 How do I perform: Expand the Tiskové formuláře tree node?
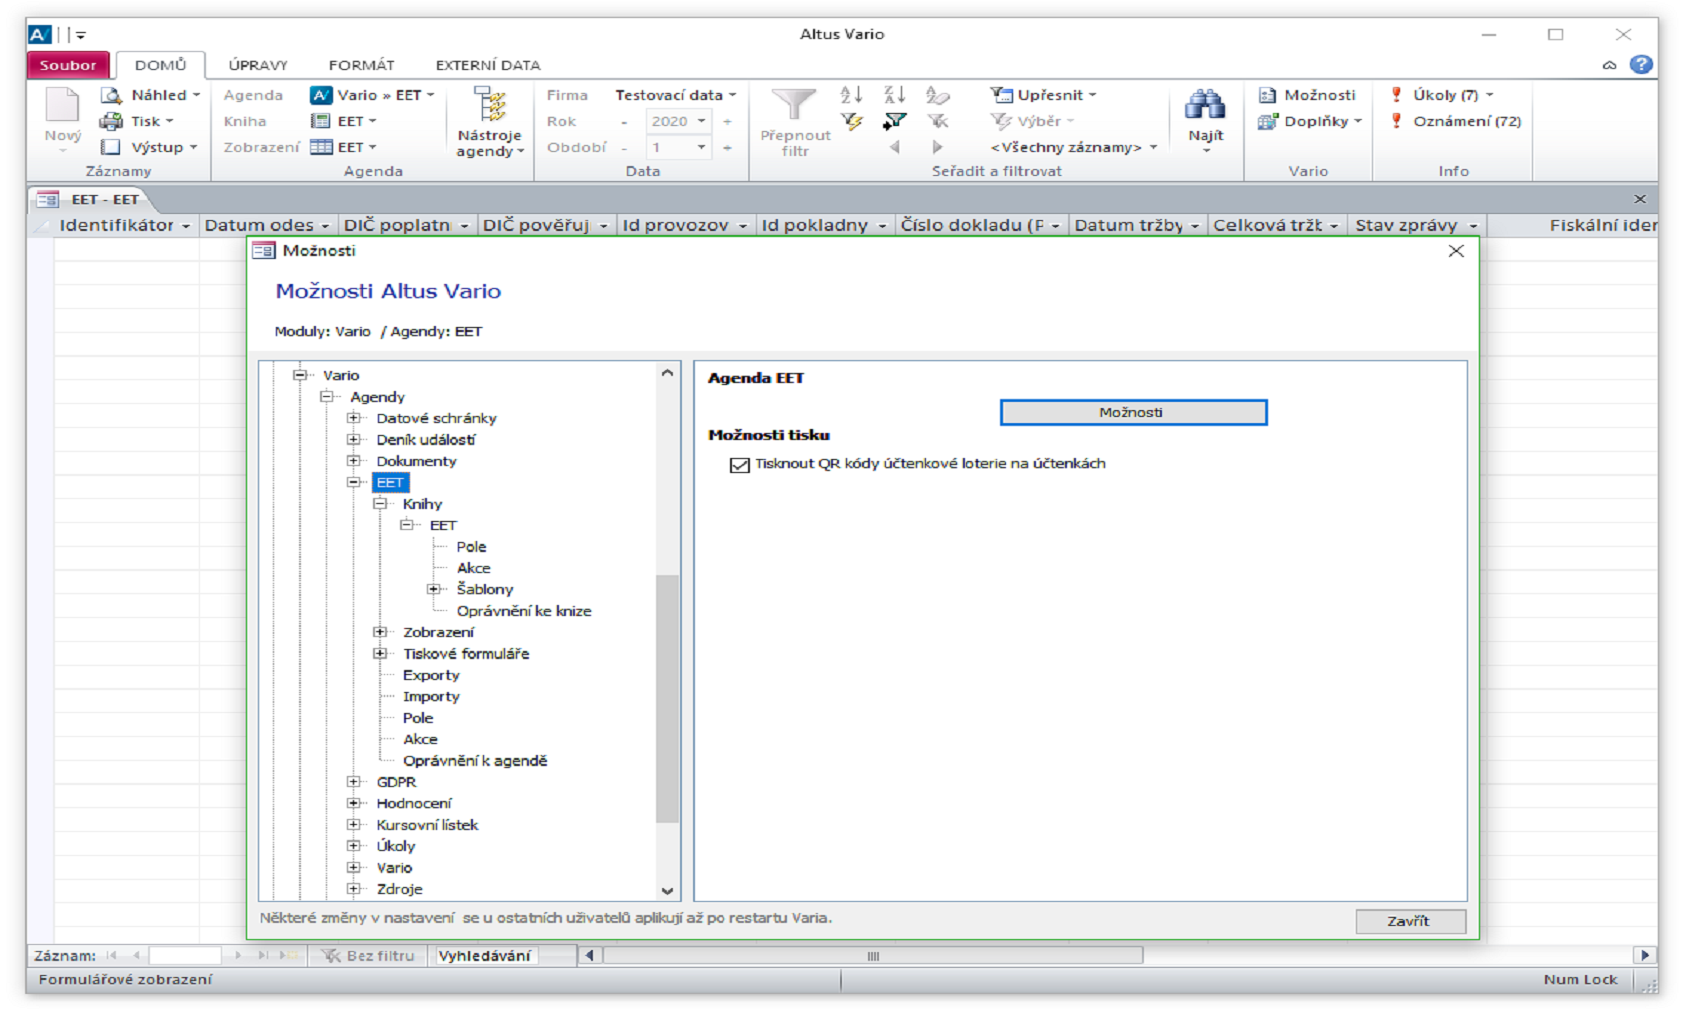(380, 653)
